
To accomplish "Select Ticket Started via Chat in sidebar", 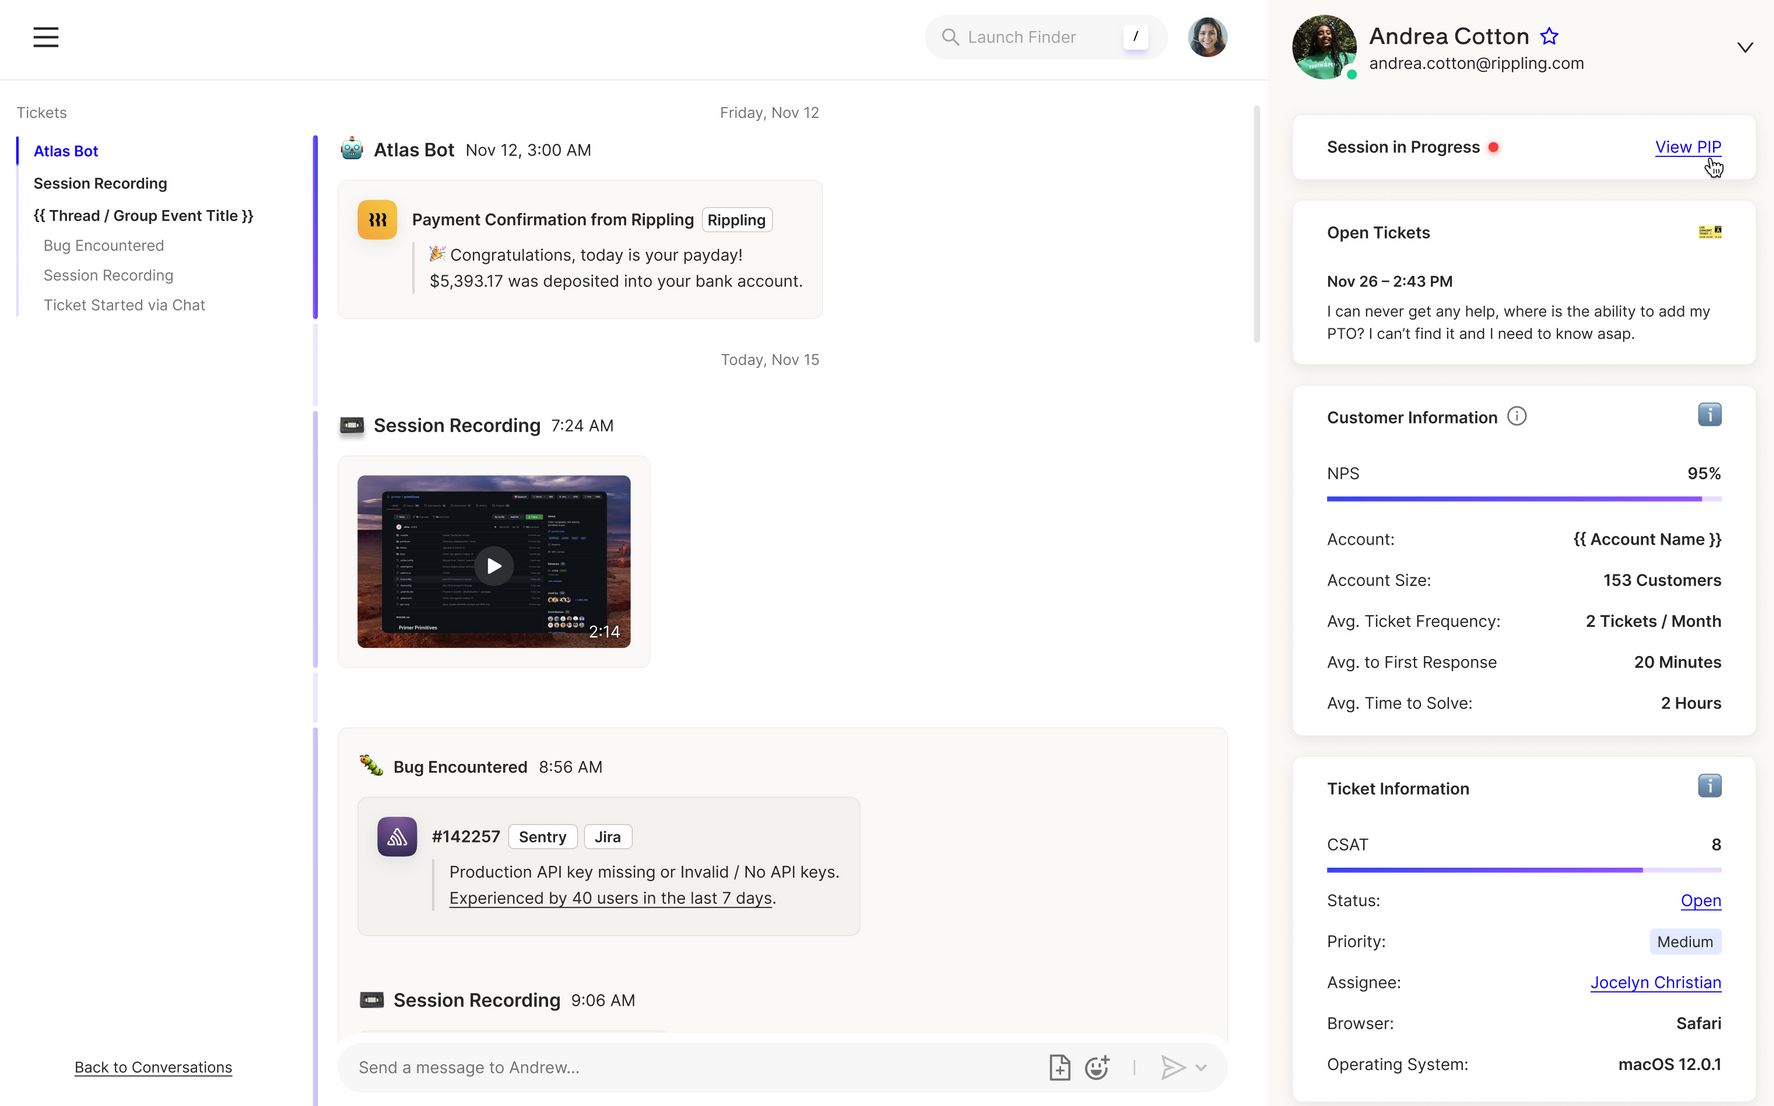I will pyautogui.click(x=124, y=305).
